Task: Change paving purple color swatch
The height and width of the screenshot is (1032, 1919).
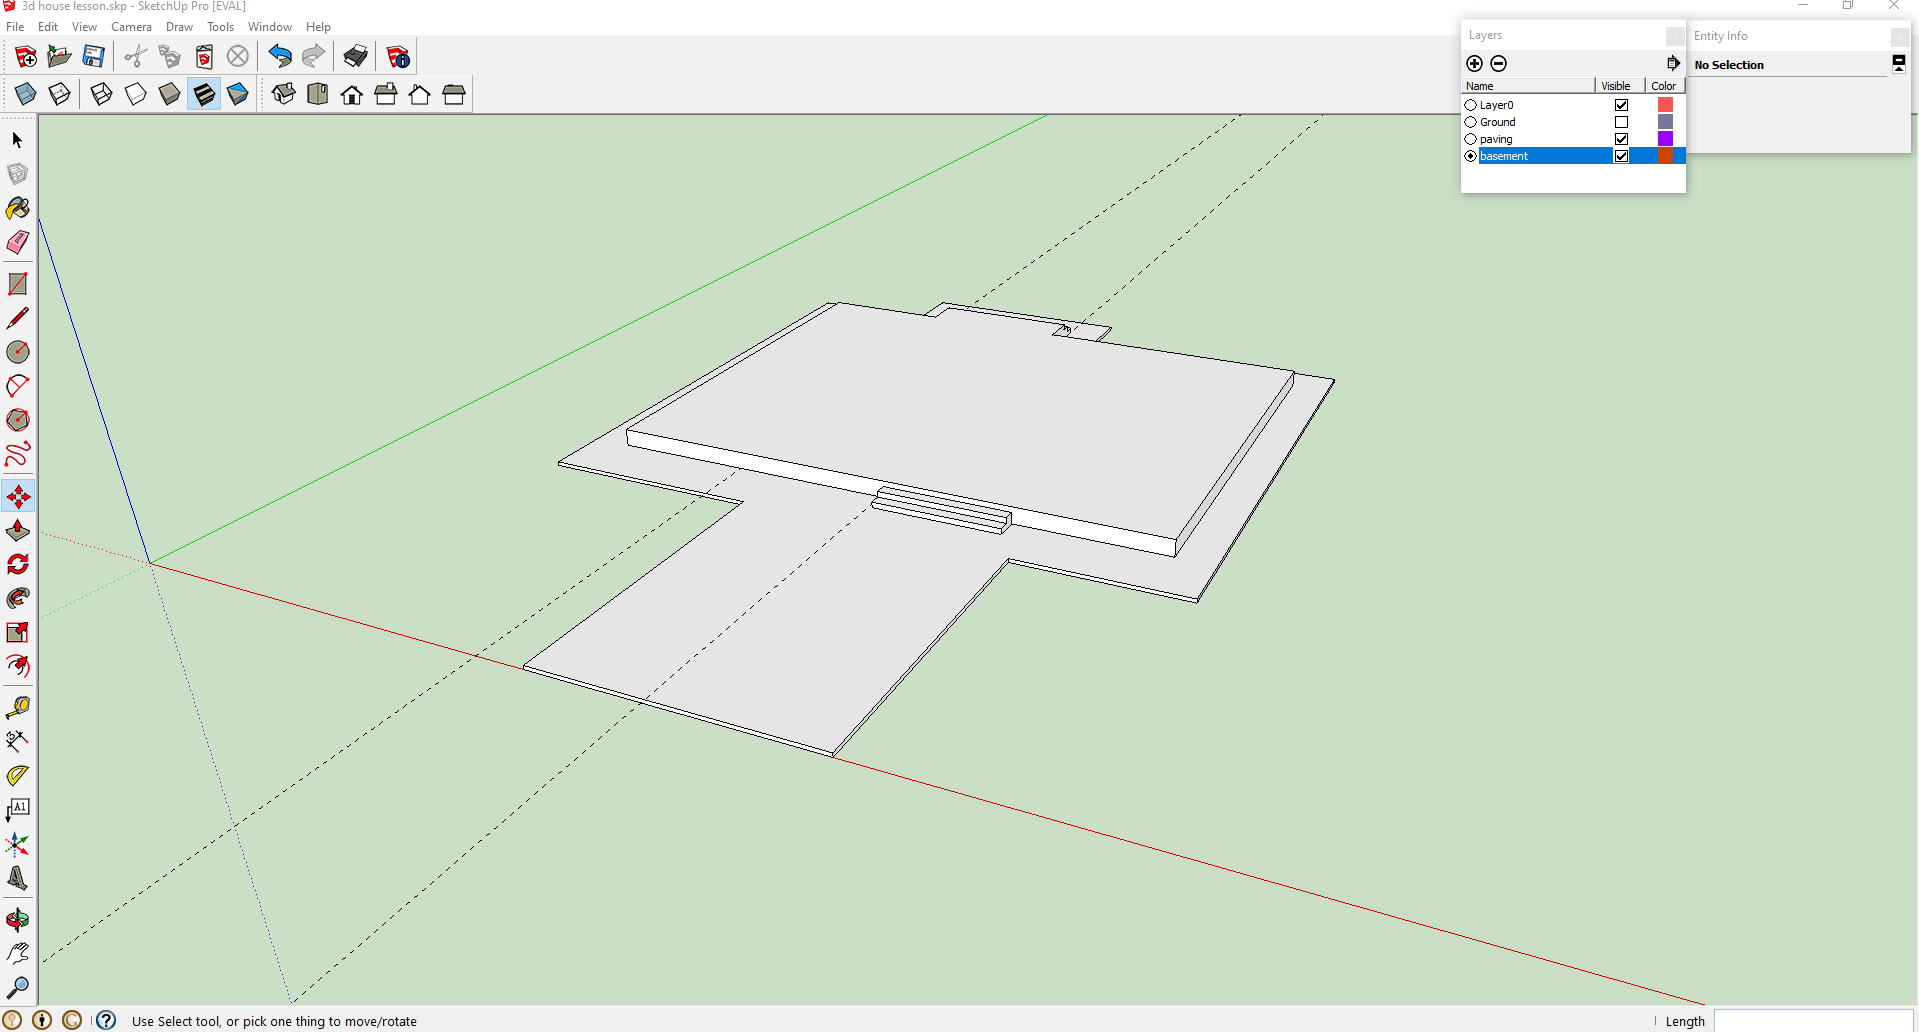Action: coord(1665,139)
